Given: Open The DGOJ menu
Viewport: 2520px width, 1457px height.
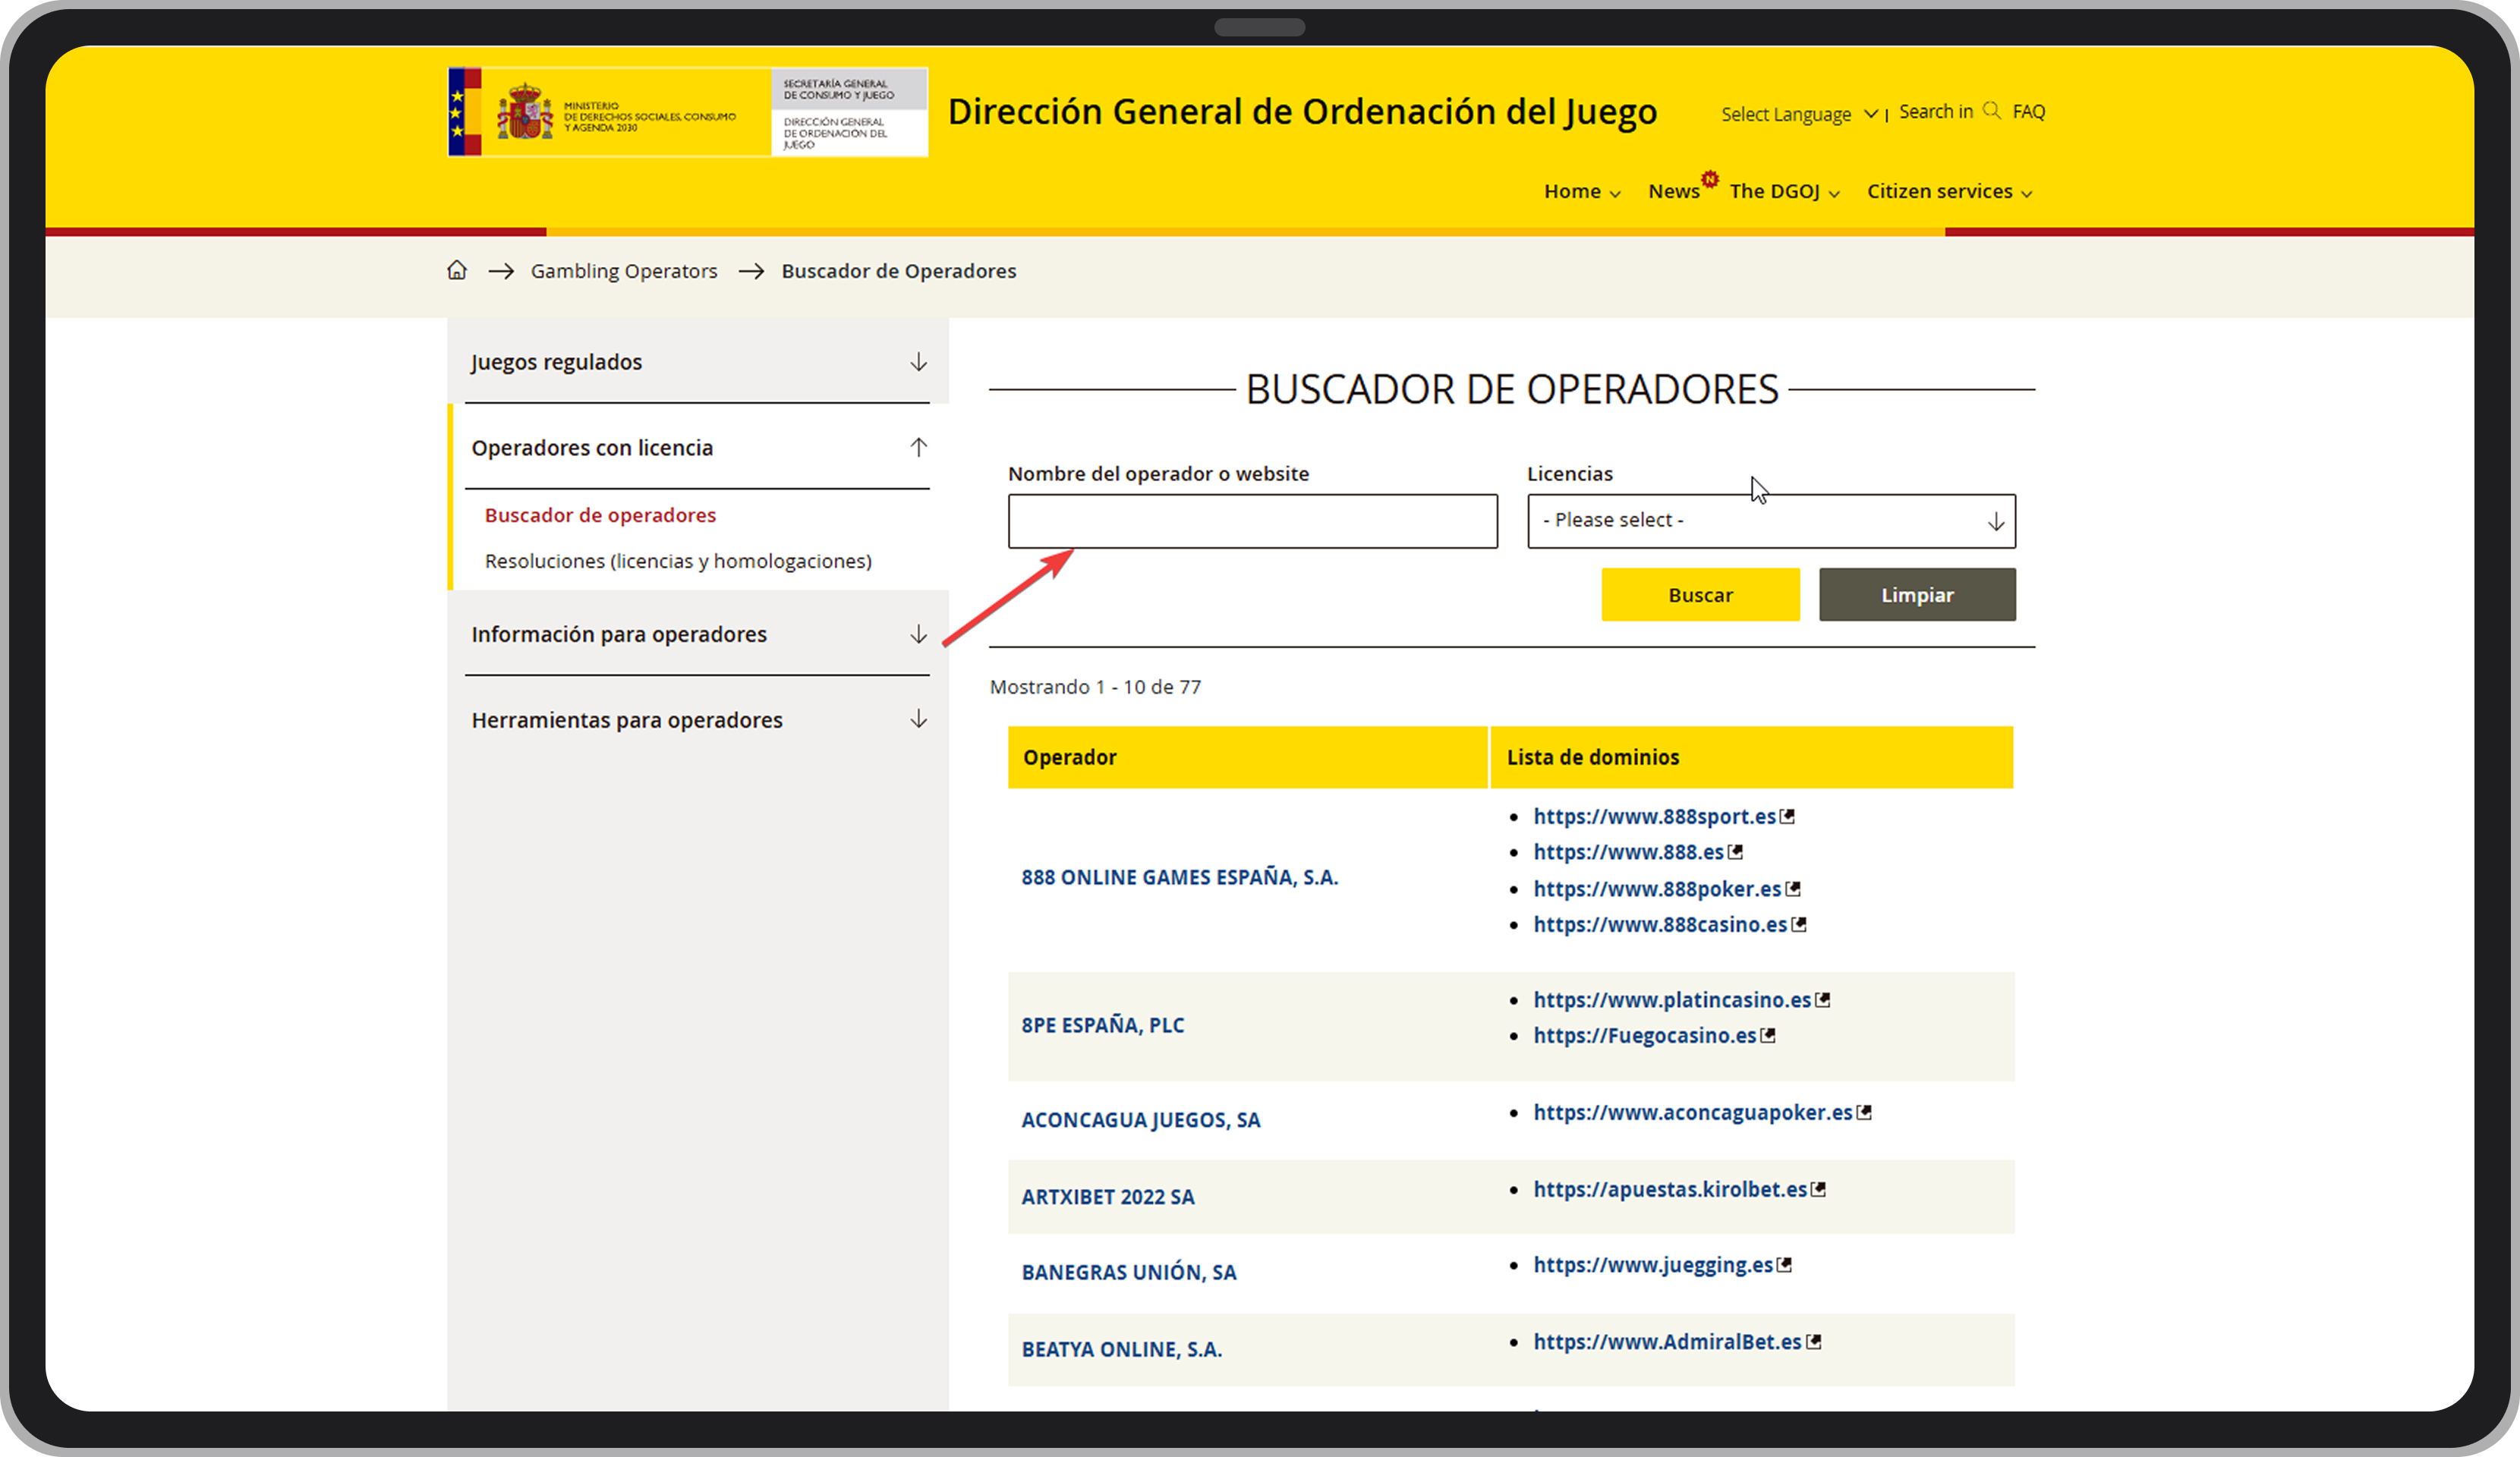Looking at the screenshot, I should coord(1785,191).
